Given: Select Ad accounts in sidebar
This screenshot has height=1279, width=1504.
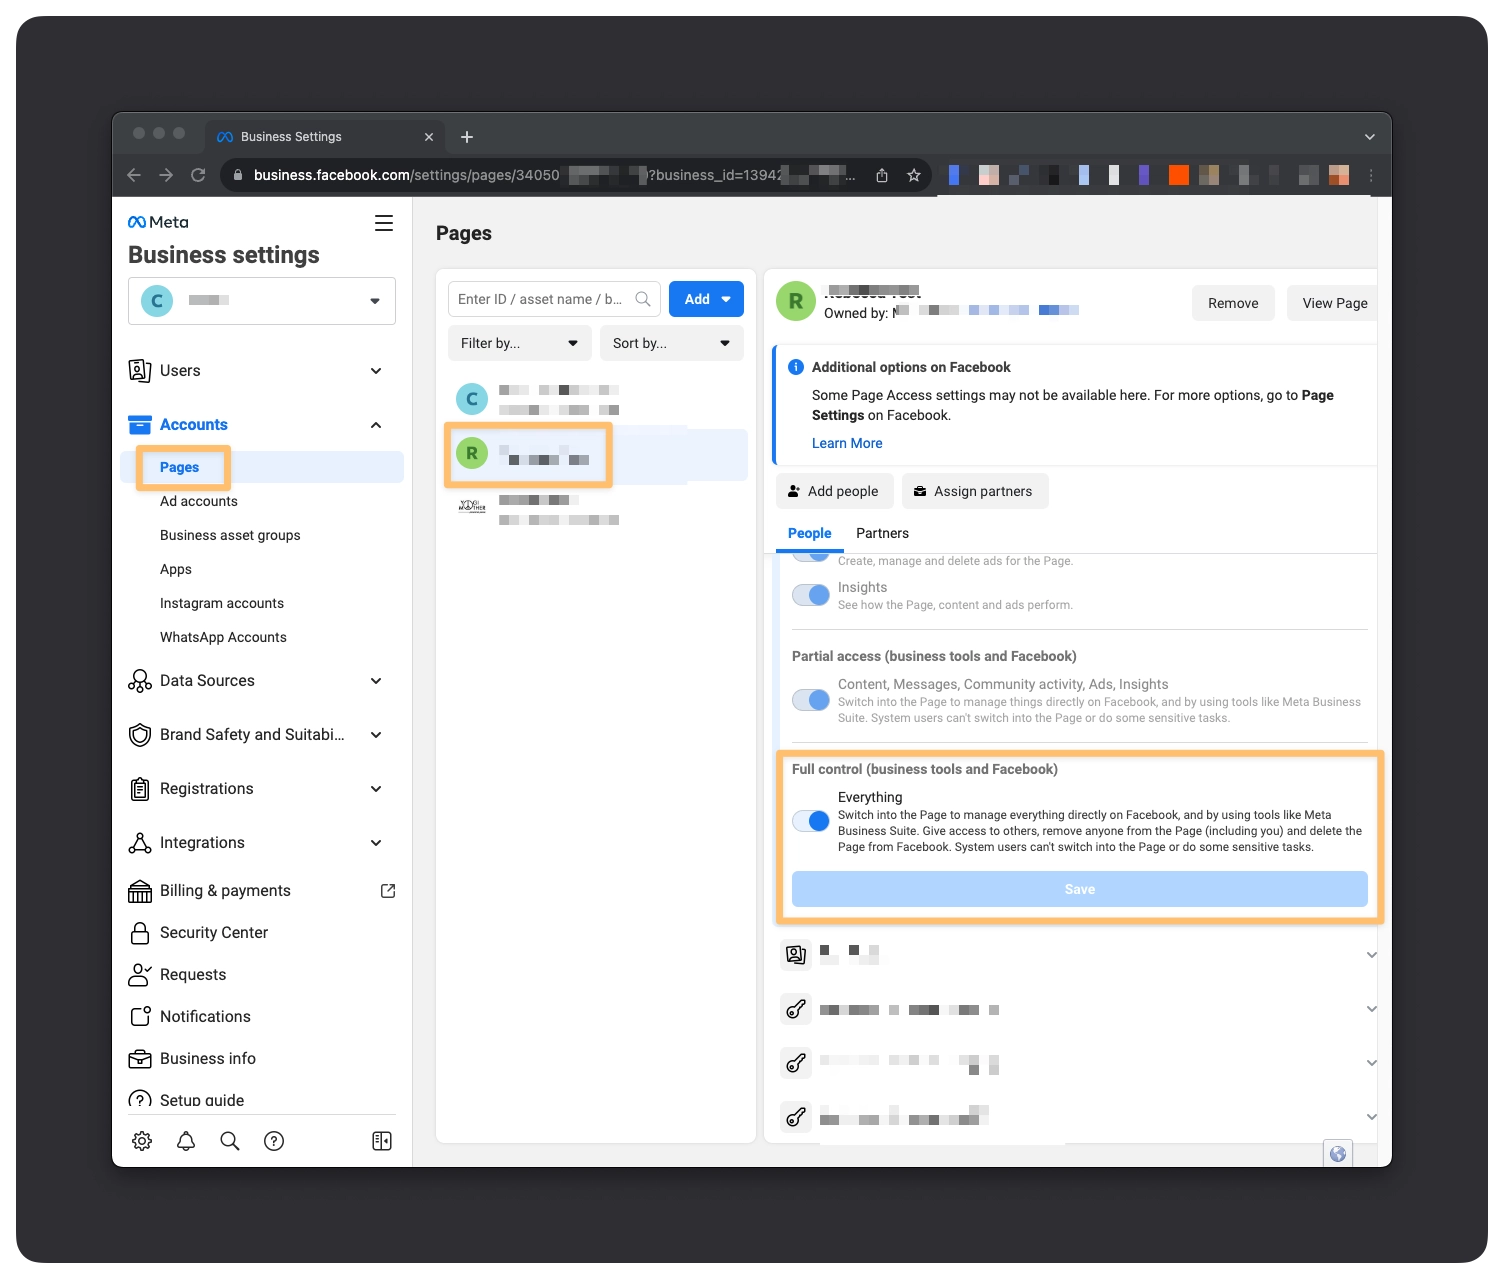Looking at the screenshot, I should [x=199, y=501].
